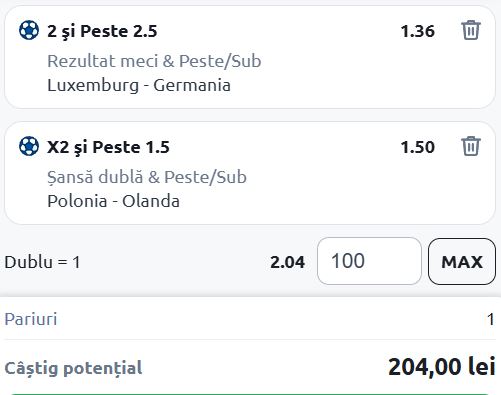The height and width of the screenshot is (395, 501).
Task: Open the Luxemburg - Germania match
Action: (x=139, y=85)
